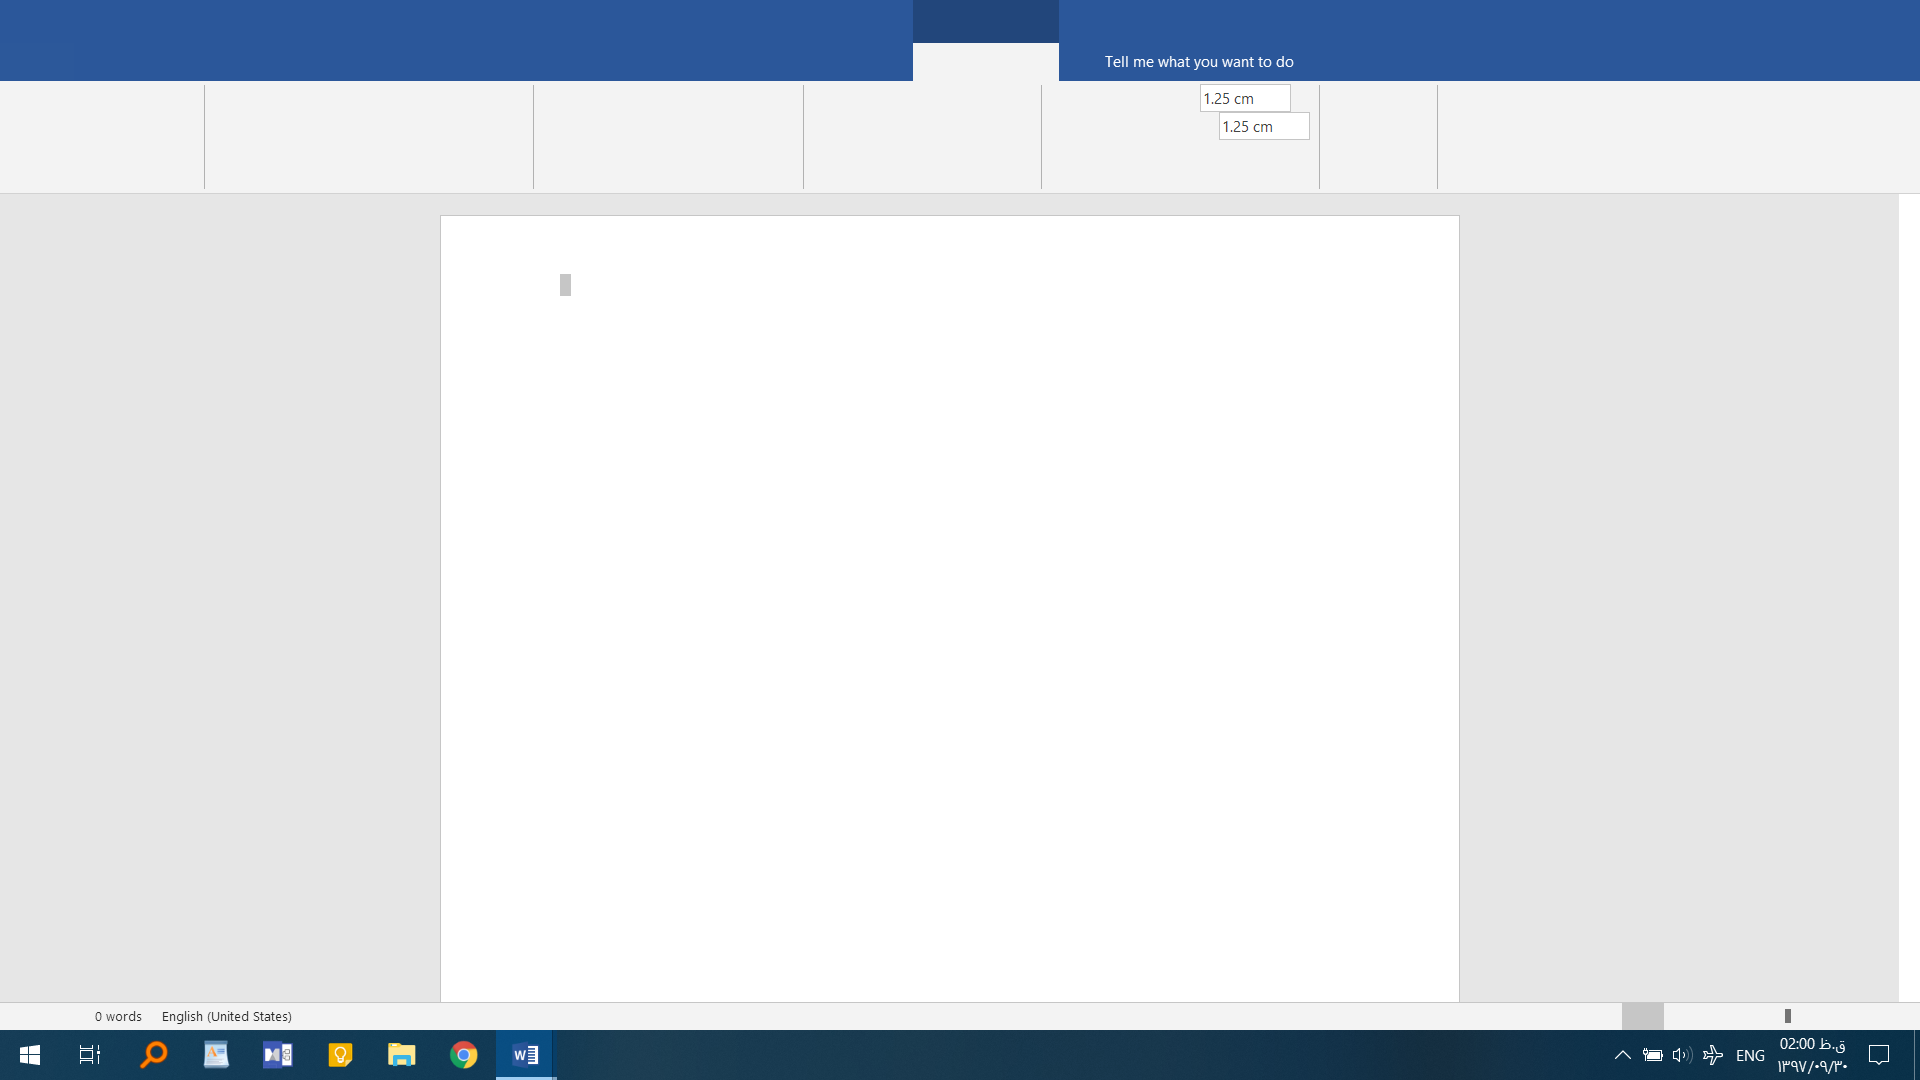Screen dimensions: 1920x1080
Task: Open the volume control in system tray
Action: pyautogui.click(x=1682, y=1055)
